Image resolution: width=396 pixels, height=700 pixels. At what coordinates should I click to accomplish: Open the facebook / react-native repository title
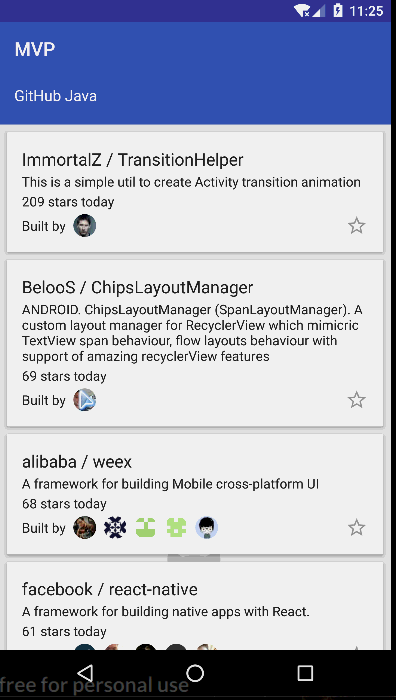point(110,589)
